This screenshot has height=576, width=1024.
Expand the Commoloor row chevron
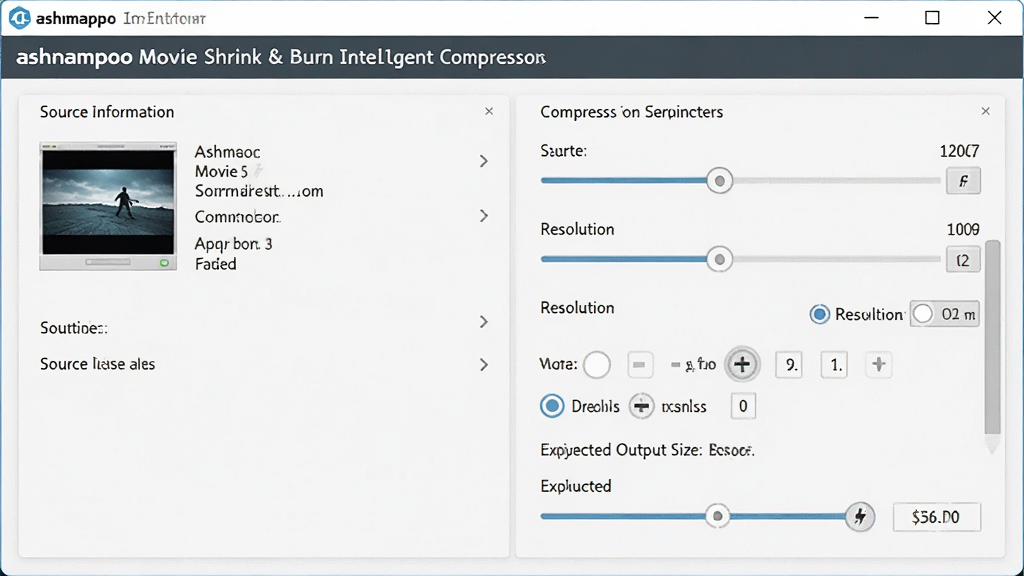(483, 216)
